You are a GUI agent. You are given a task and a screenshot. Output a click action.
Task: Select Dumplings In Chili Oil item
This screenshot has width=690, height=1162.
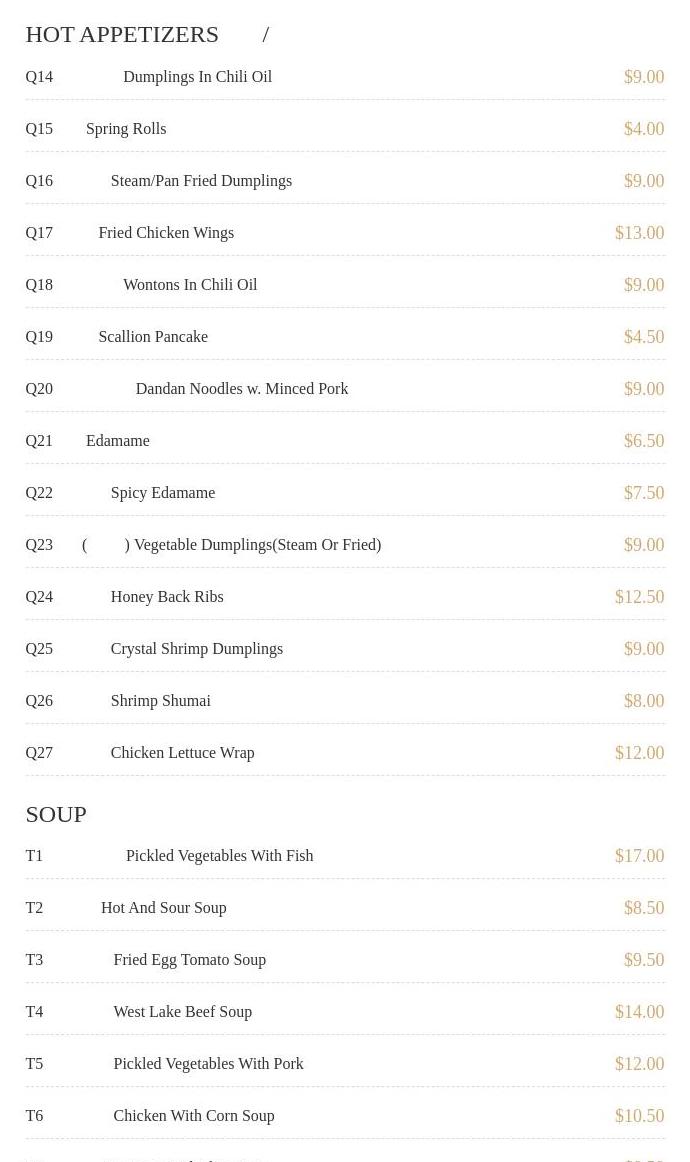click(x=197, y=77)
